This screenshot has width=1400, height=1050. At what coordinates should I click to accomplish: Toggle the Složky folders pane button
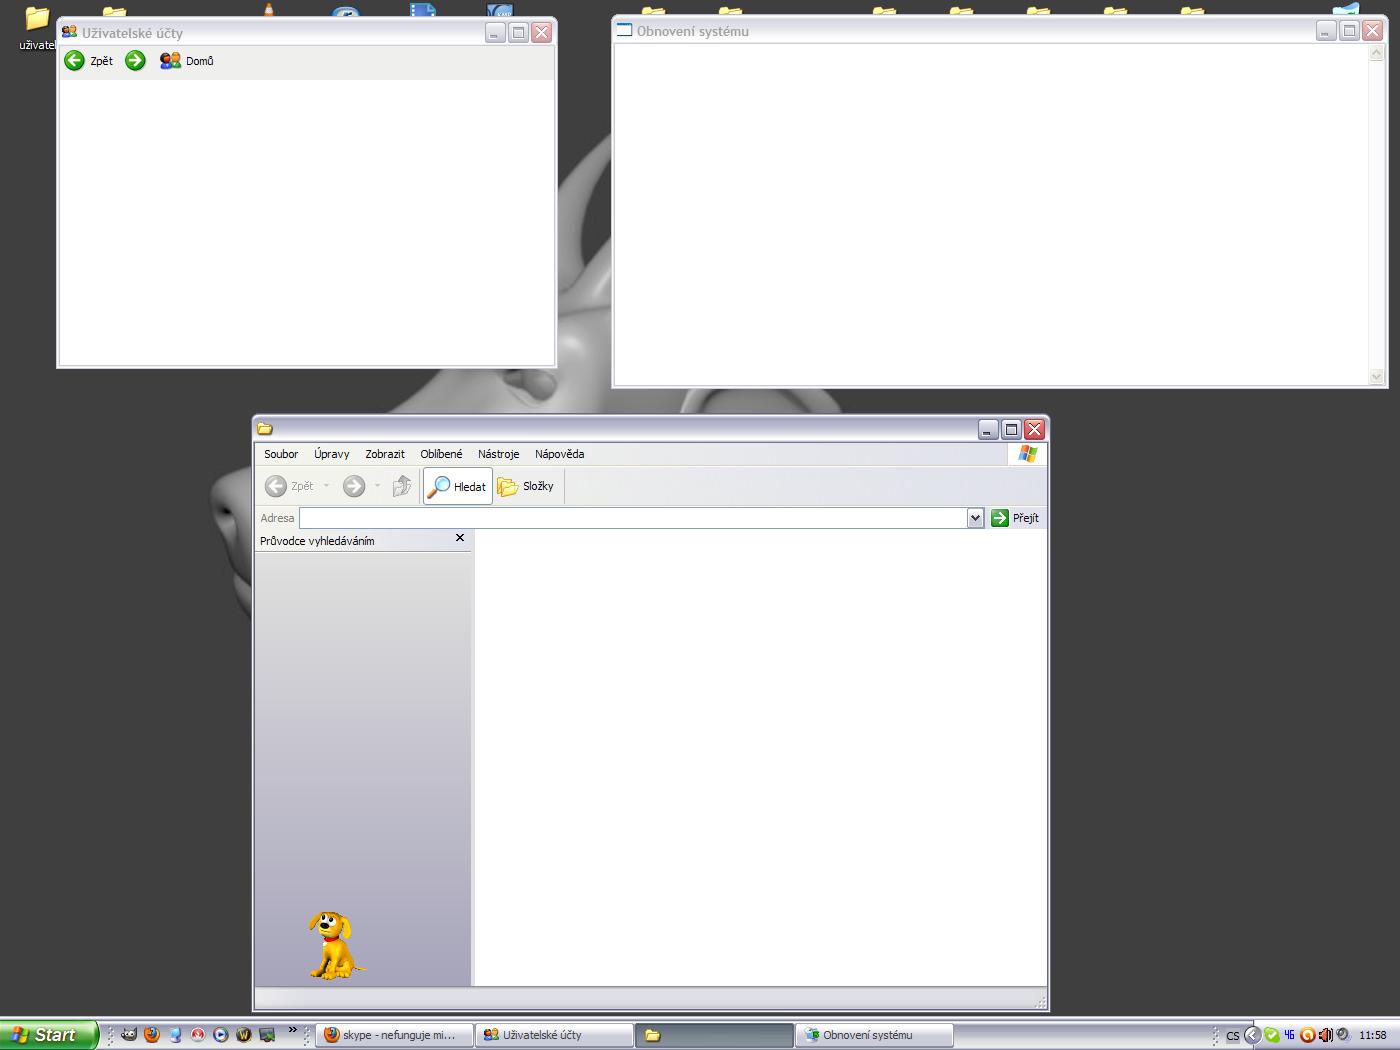pyautogui.click(x=526, y=486)
